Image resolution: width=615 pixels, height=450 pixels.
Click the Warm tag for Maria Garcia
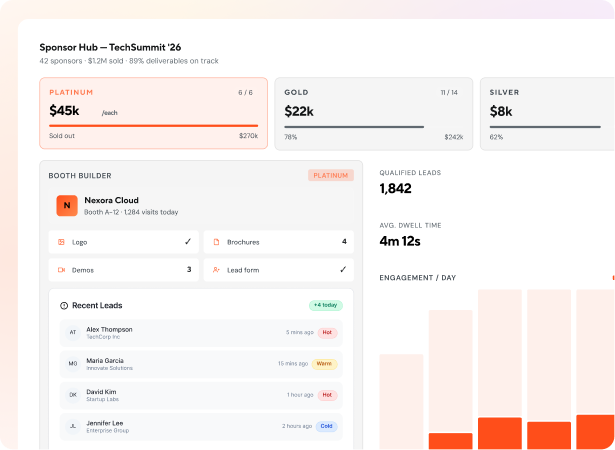click(324, 364)
